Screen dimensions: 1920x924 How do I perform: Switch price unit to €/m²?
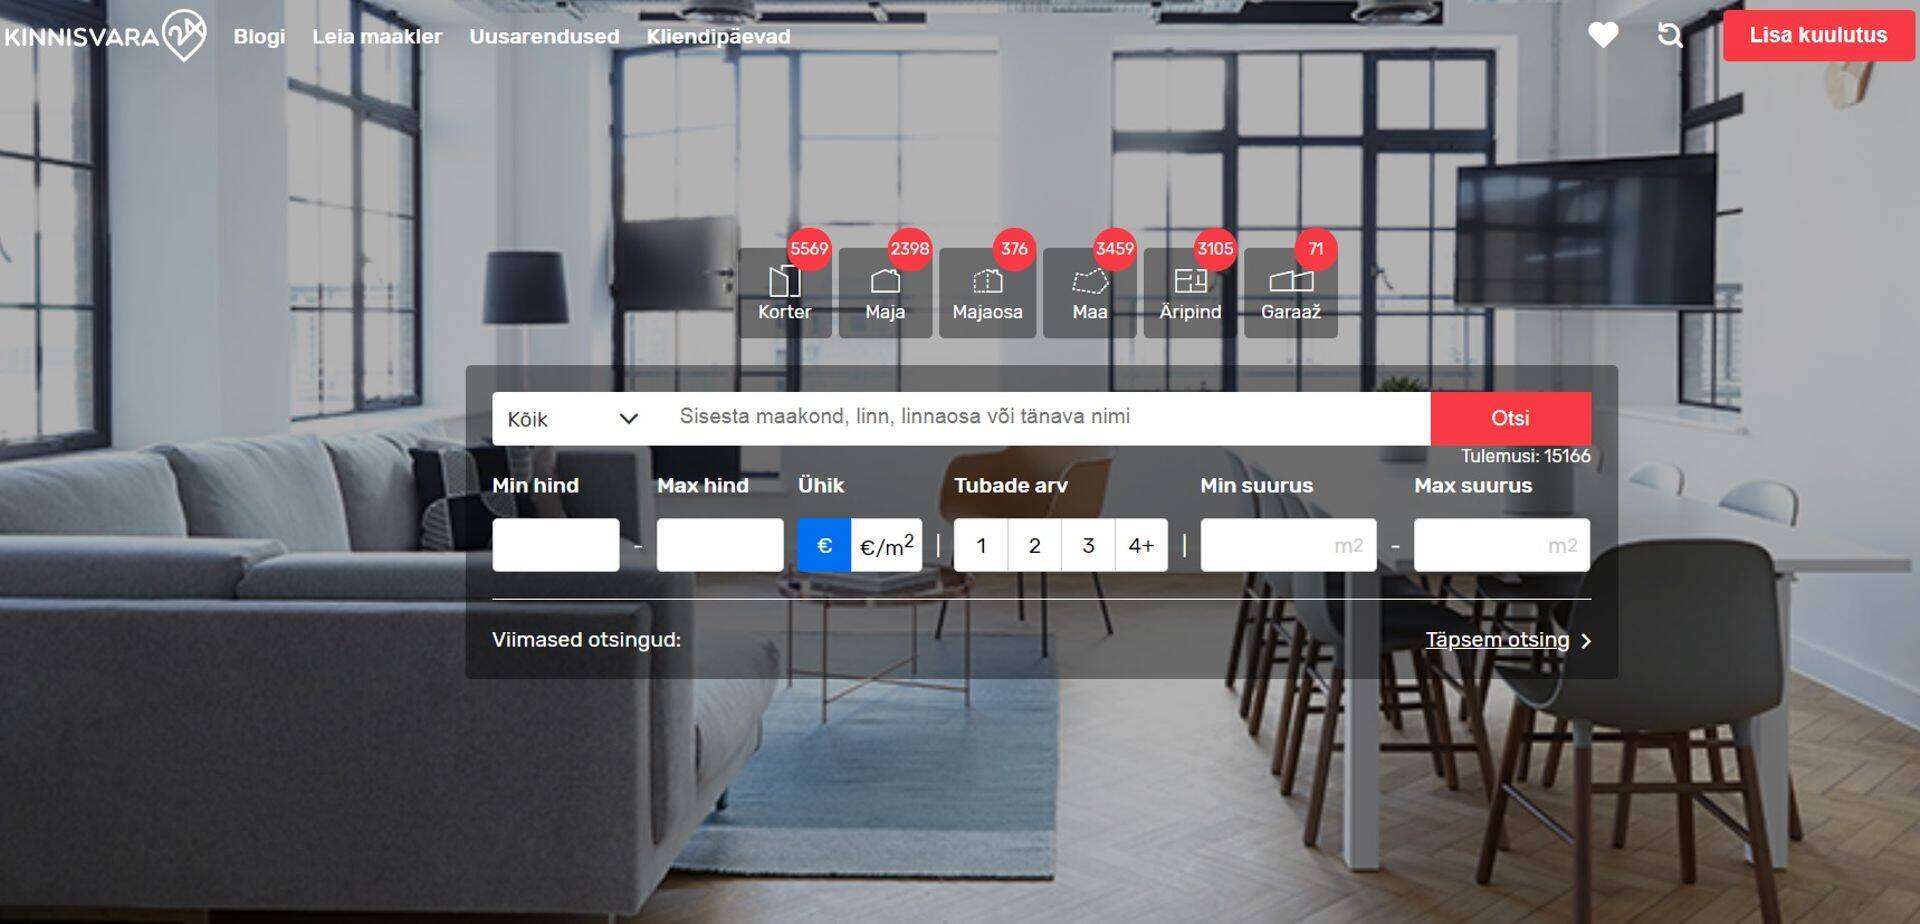tap(886, 545)
